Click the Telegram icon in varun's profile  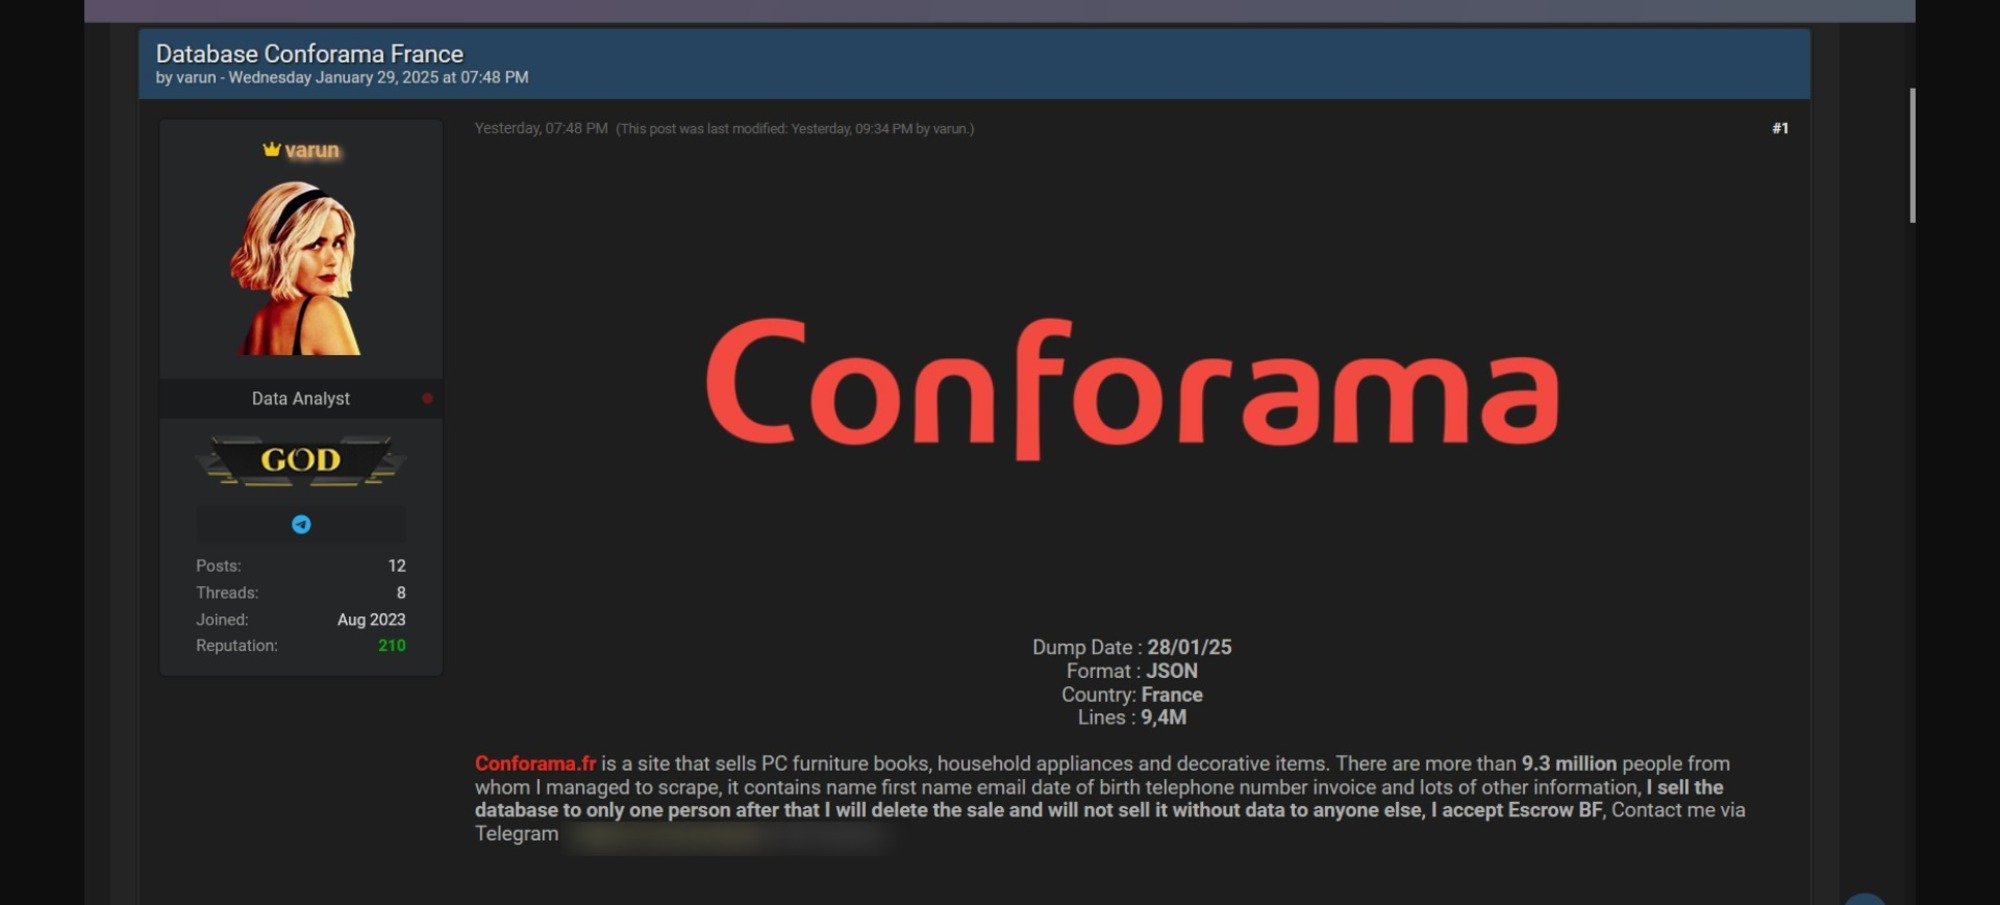301,524
